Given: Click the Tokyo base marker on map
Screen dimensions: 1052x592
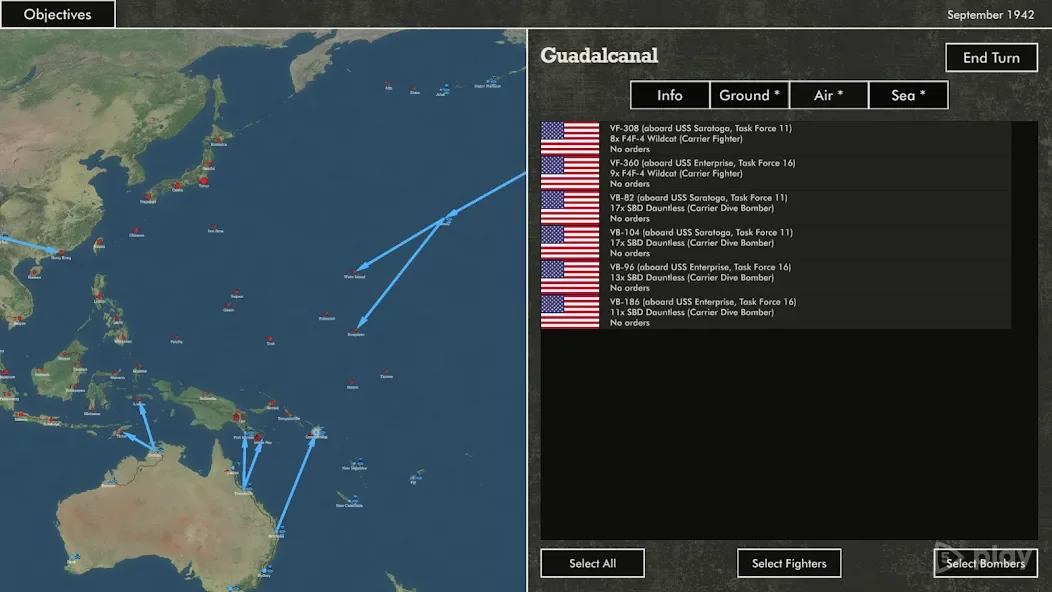Looking at the screenshot, I should [x=206, y=179].
